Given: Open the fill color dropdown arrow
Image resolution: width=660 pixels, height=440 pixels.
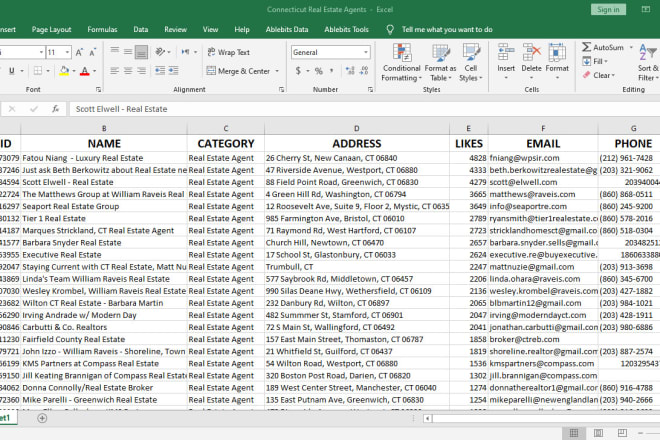Looking at the screenshot, I should 74,71.
